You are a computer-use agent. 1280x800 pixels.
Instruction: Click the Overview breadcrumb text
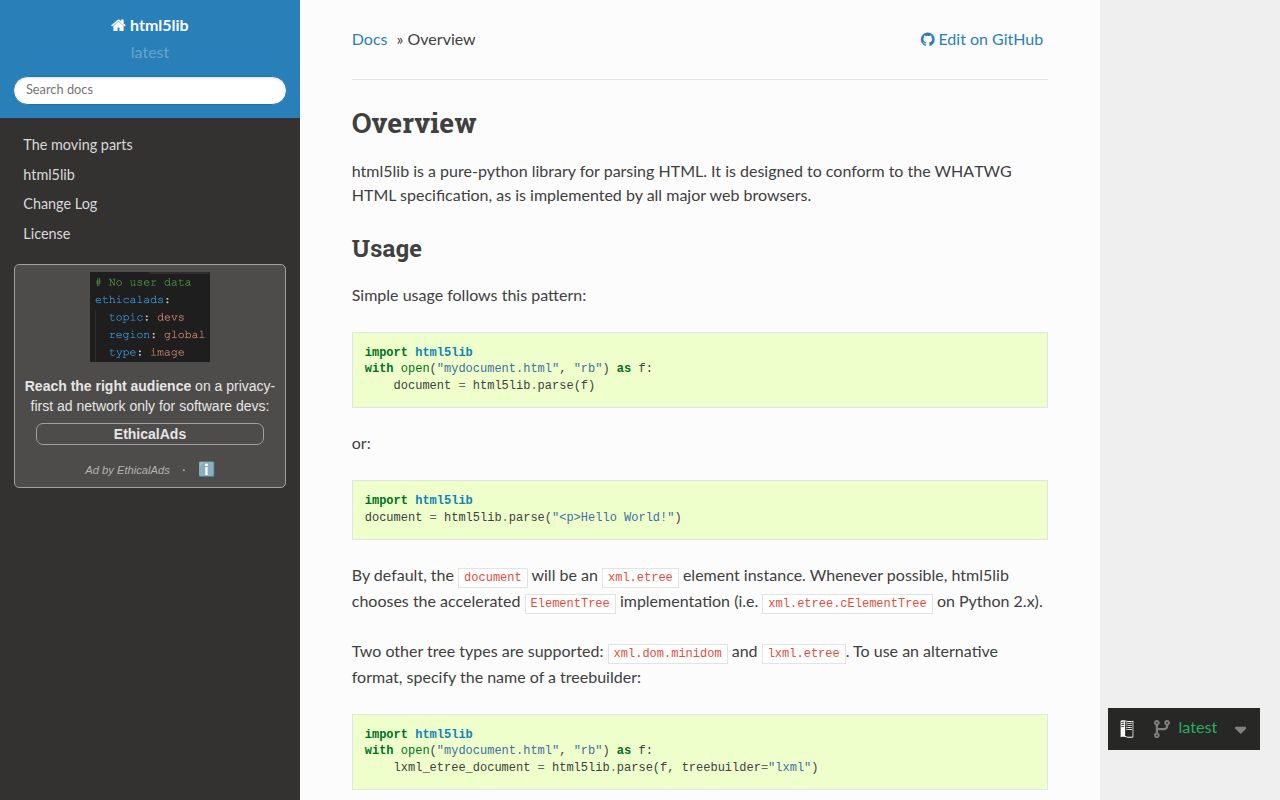(x=441, y=40)
